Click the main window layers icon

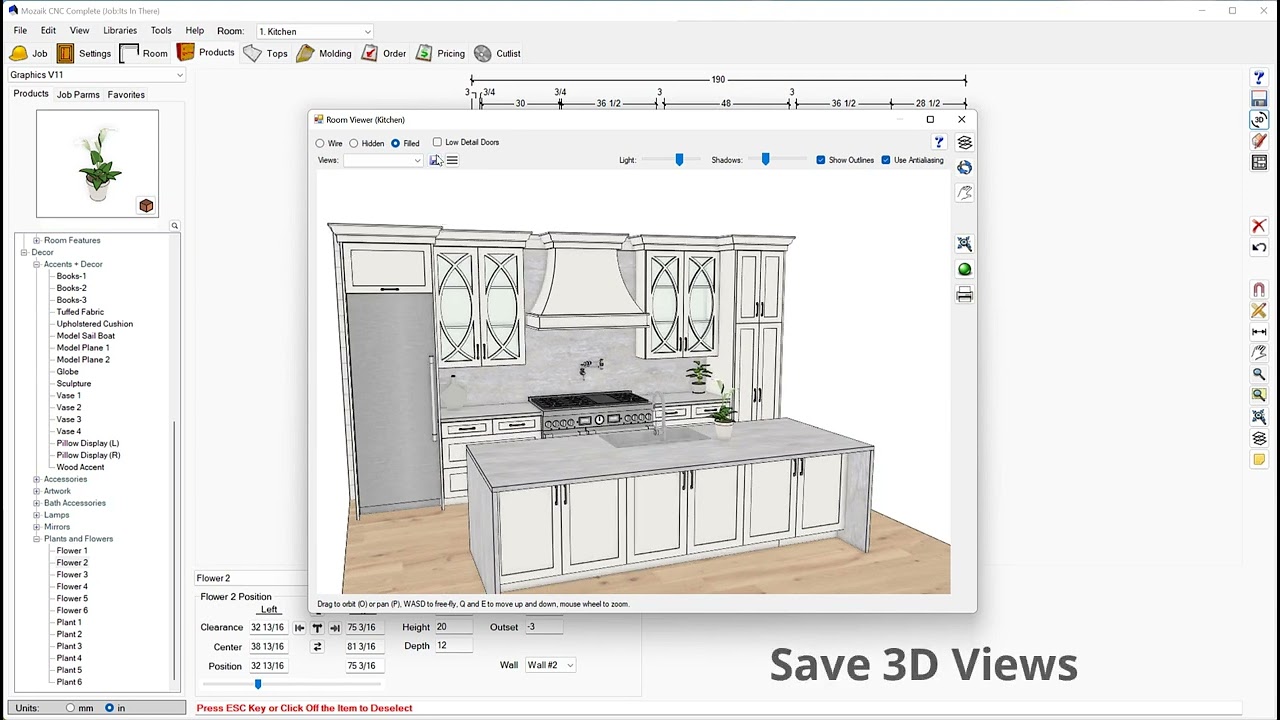coord(1259,439)
